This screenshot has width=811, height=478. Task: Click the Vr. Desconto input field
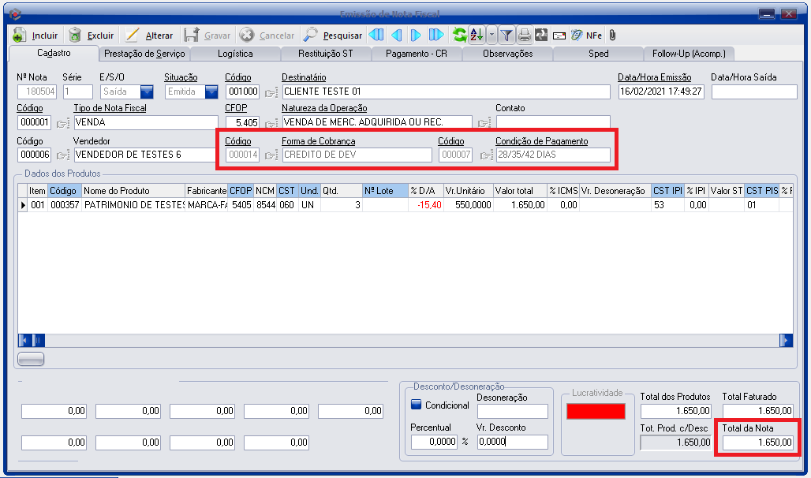[x=511, y=442]
